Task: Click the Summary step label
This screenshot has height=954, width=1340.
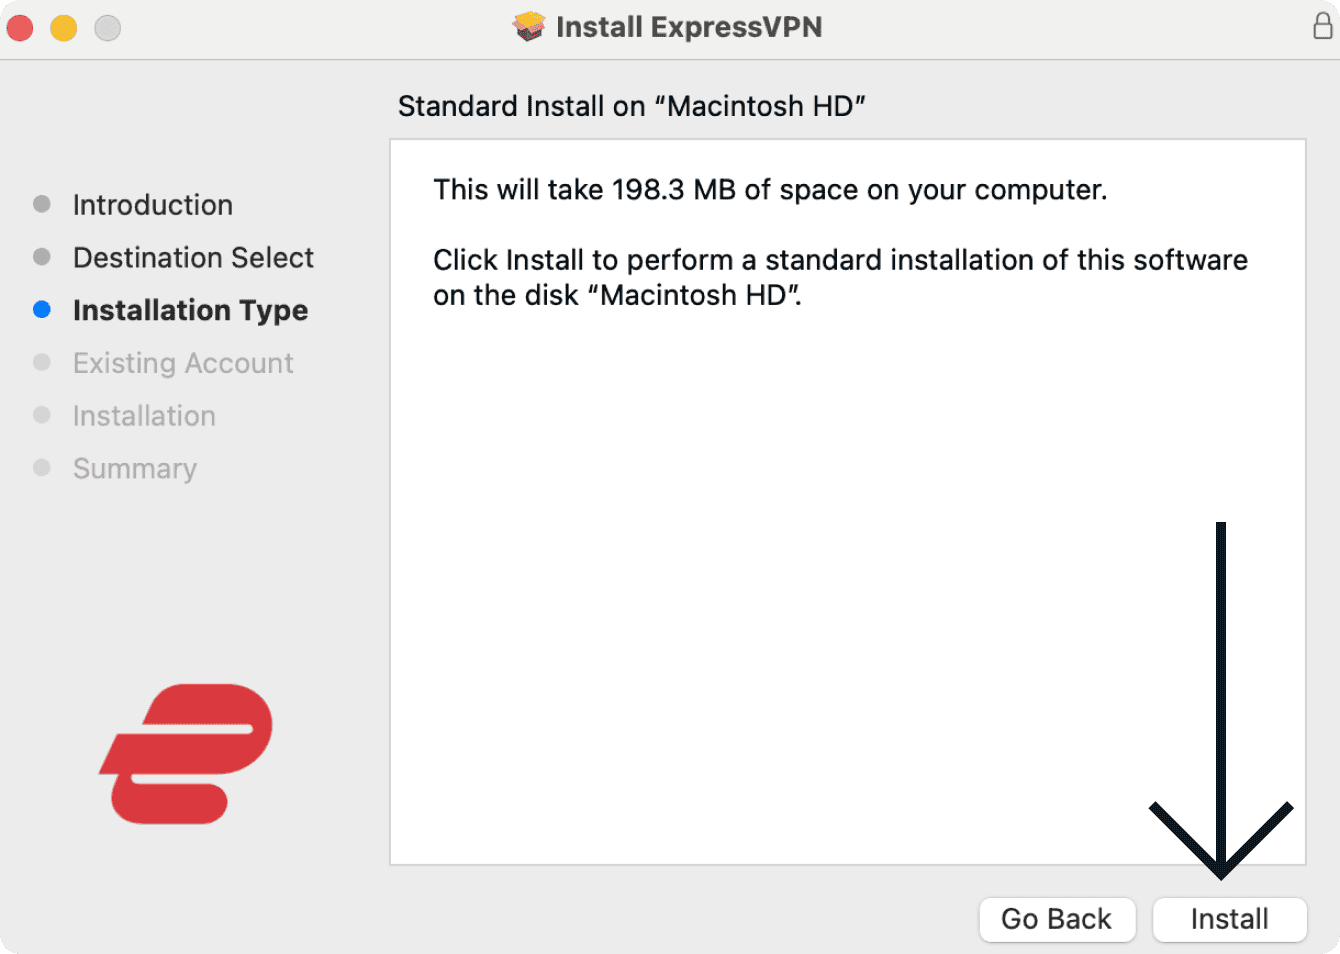Action: 135,469
